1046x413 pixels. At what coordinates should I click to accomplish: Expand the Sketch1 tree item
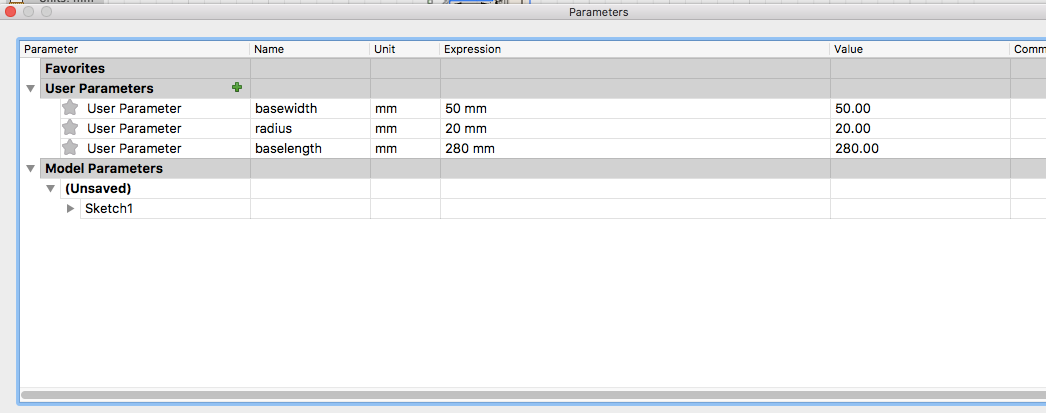(x=71, y=209)
